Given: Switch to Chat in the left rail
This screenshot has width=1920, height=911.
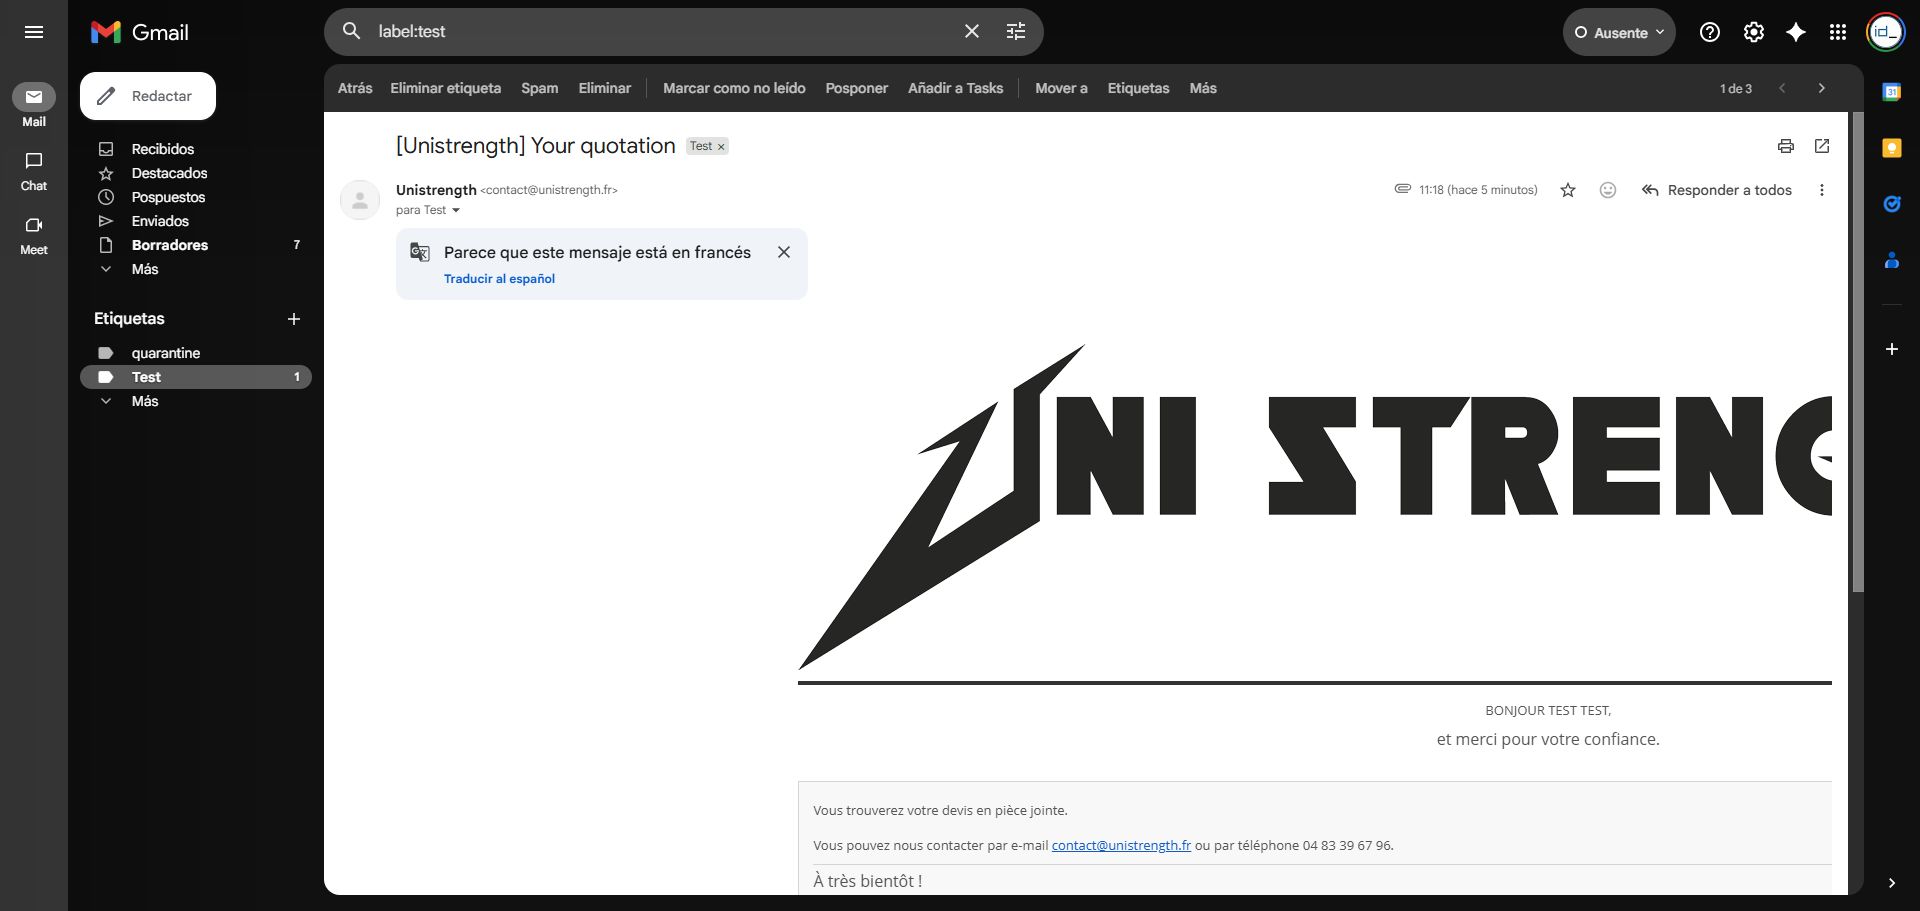Looking at the screenshot, I should pos(34,171).
